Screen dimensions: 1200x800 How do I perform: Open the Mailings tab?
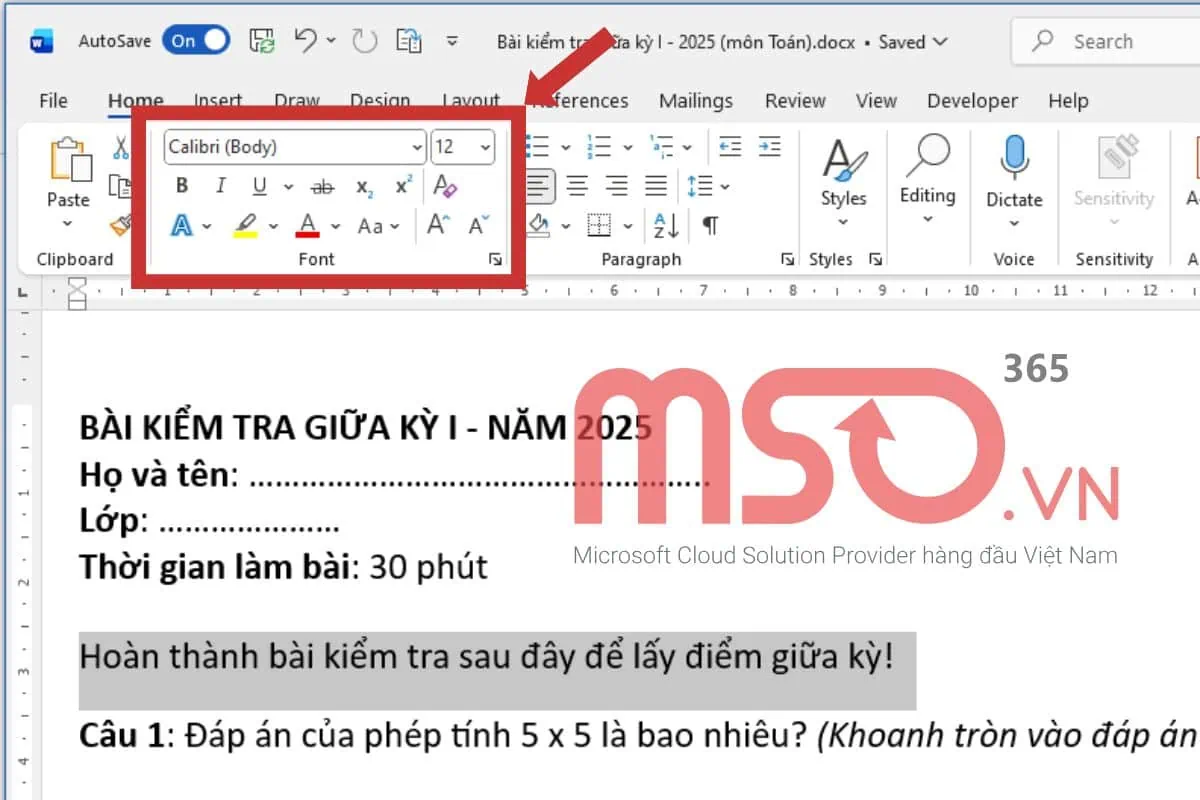click(696, 101)
